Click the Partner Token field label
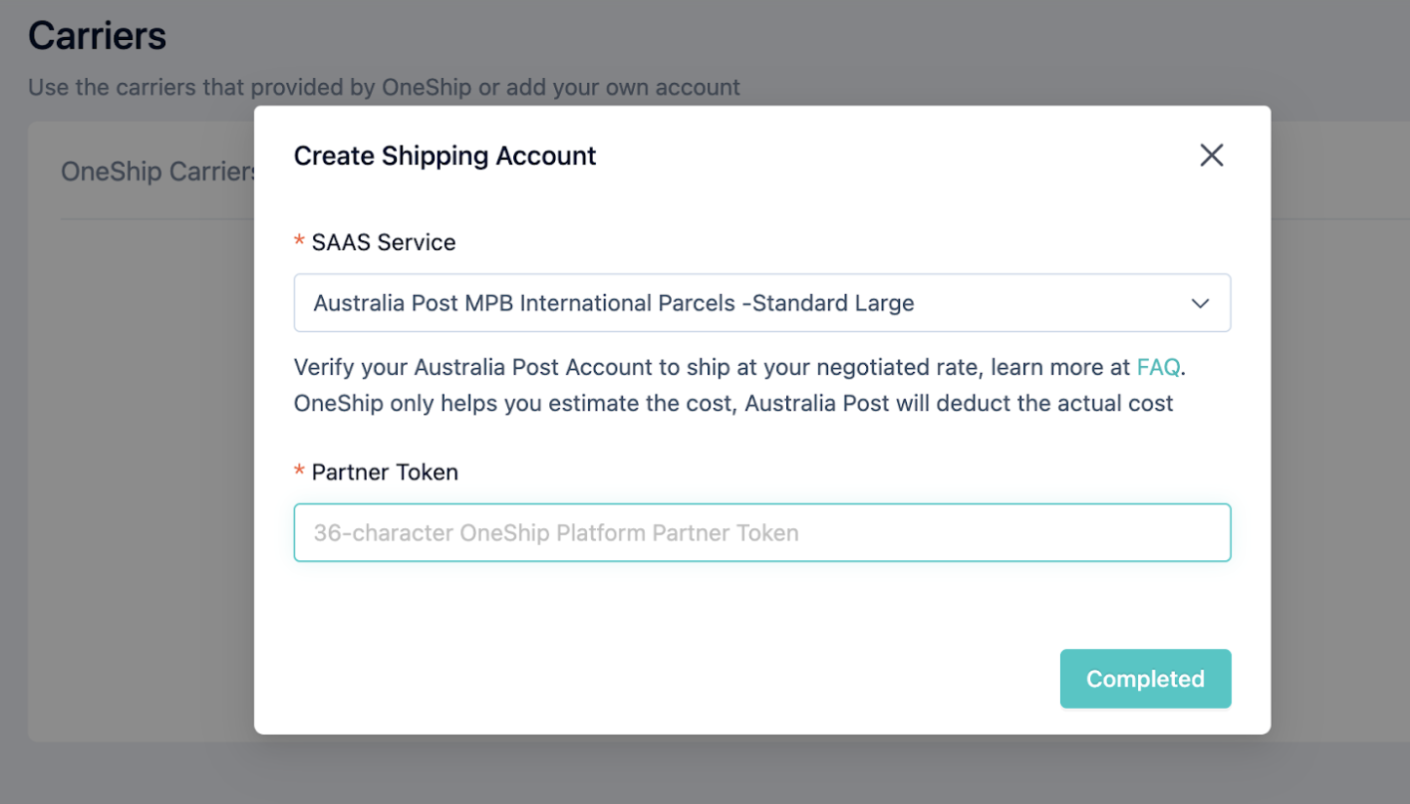 tap(385, 472)
